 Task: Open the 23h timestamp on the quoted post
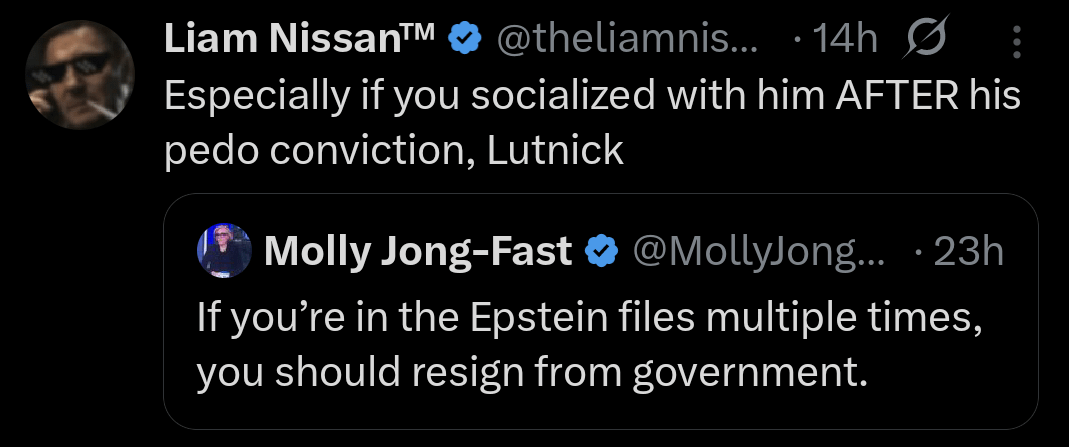point(968,252)
